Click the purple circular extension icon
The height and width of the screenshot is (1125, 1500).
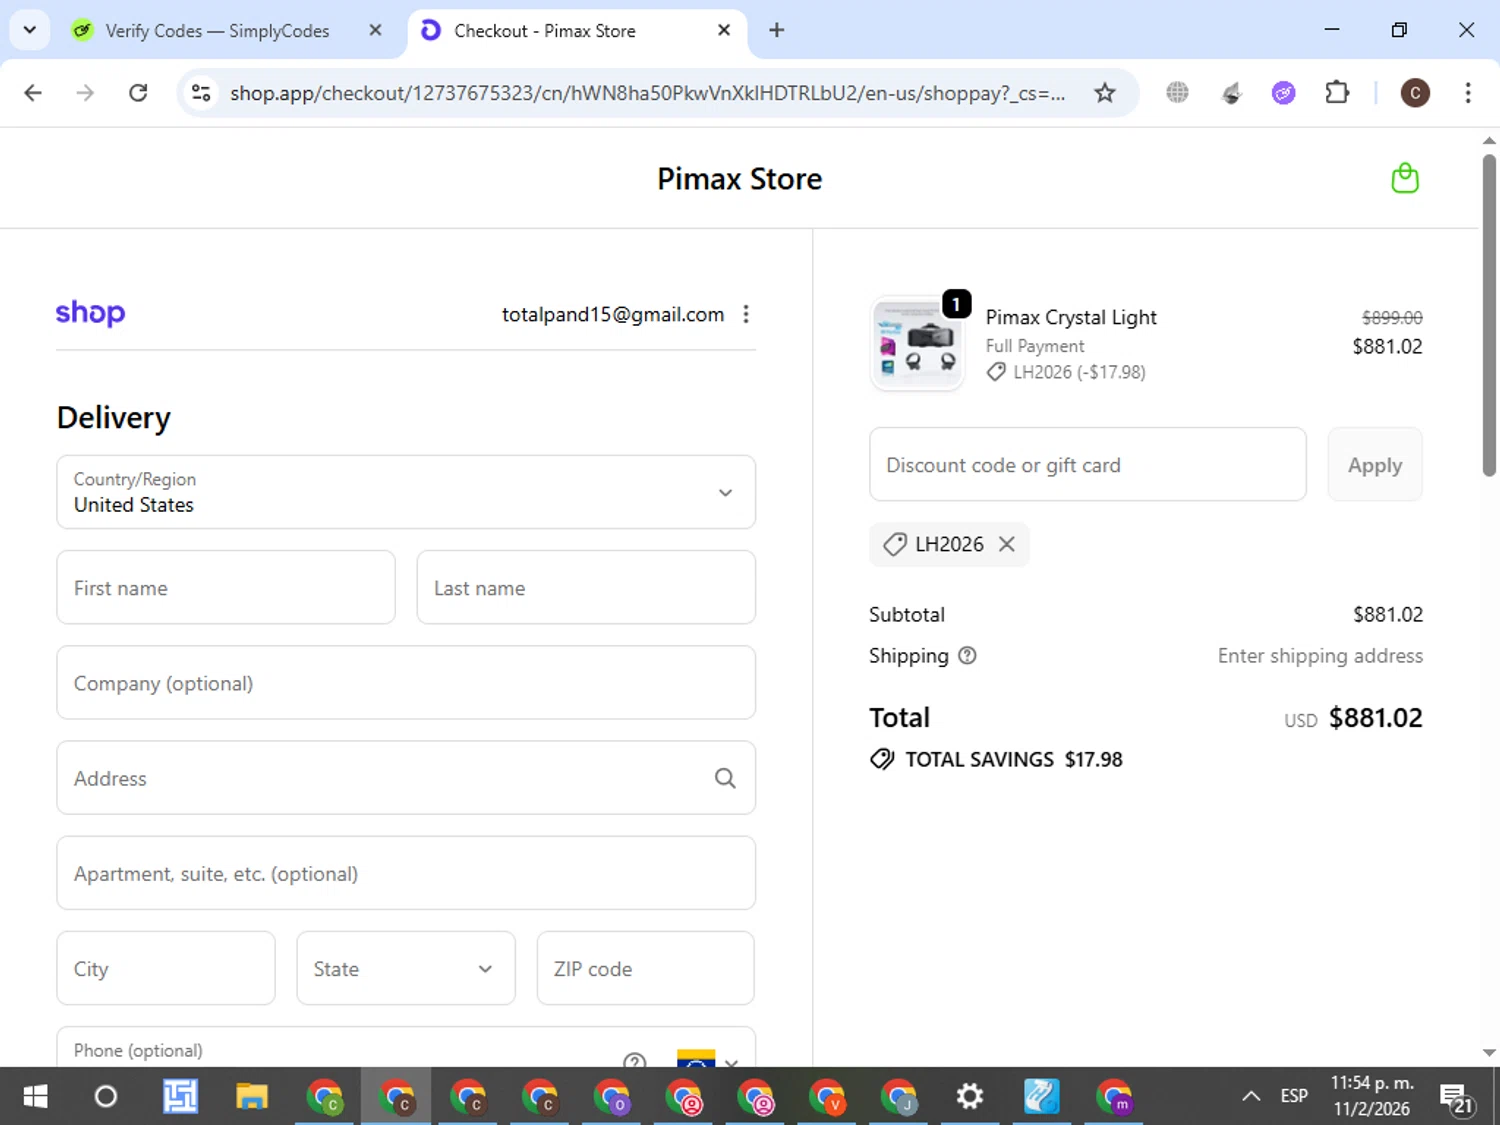1283,93
